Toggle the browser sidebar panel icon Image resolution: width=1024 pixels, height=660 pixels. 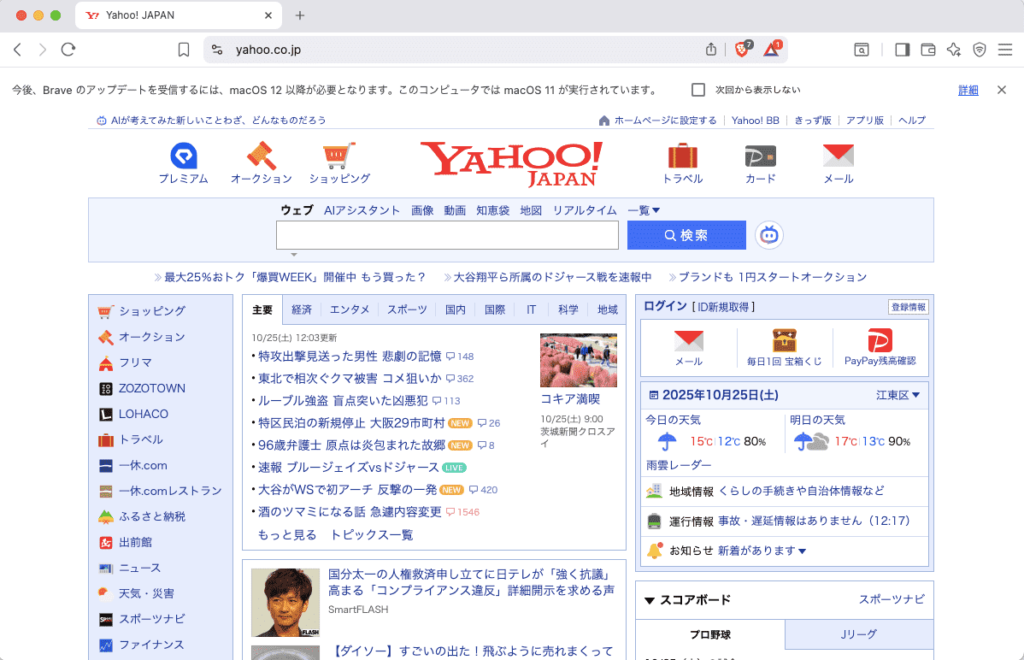(x=902, y=50)
